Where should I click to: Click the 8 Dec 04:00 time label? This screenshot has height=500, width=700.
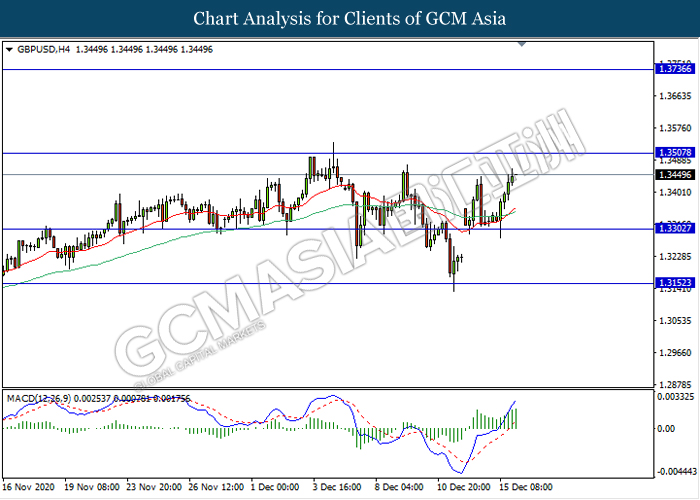(x=399, y=487)
